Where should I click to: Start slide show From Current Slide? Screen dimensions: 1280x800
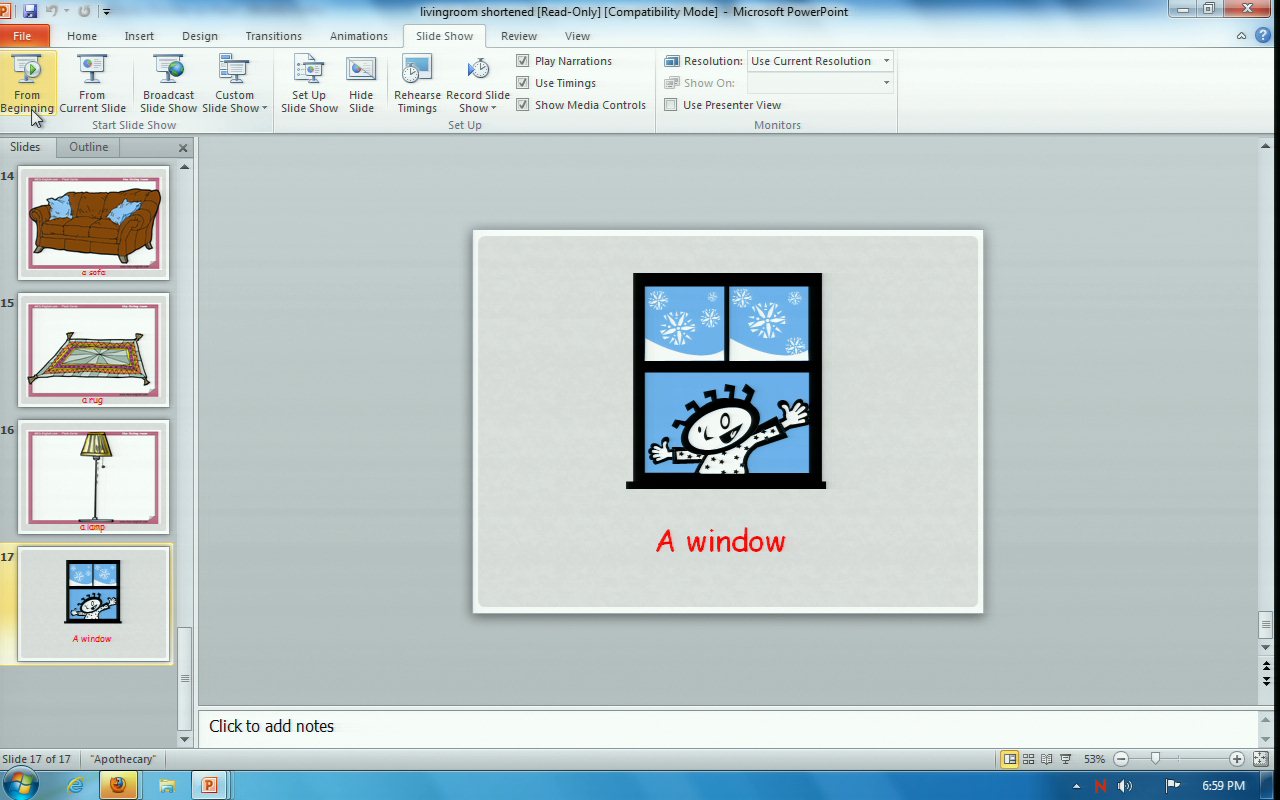click(x=92, y=84)
